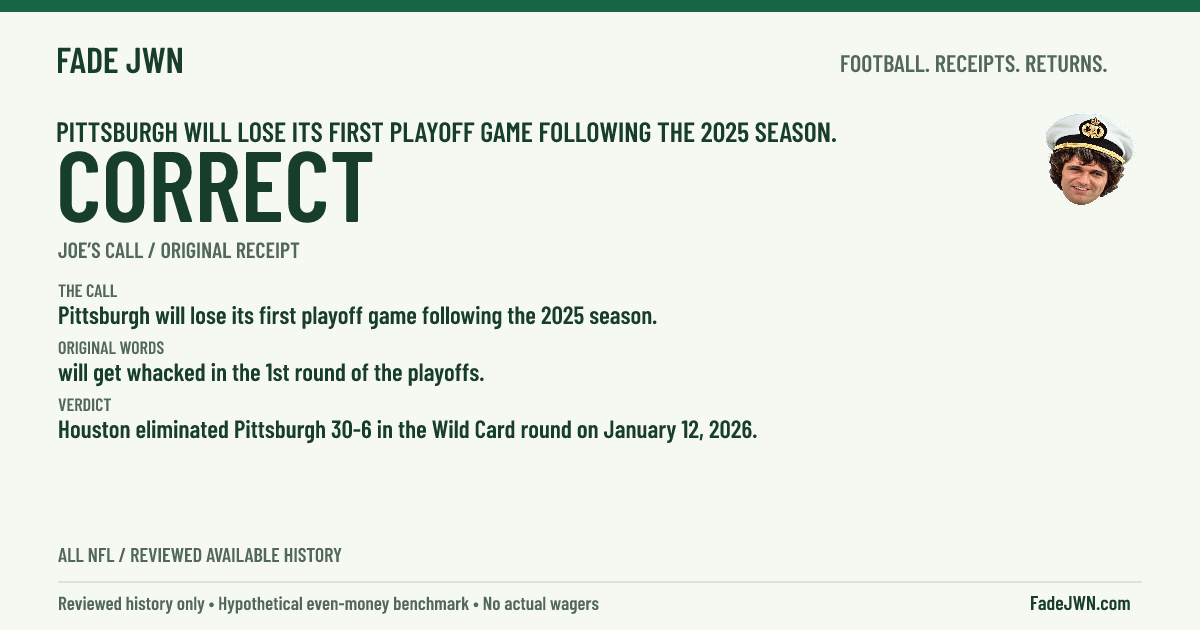Click Joe's Call / Original Receipt label

click(178, 251)
